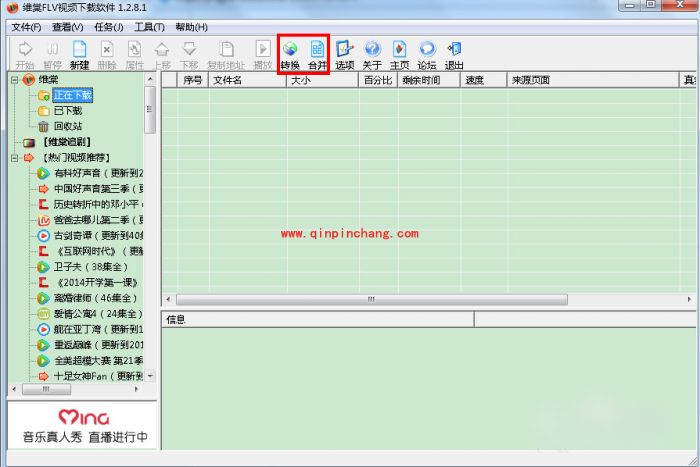Open the 重返巅峰 entry
700x467 pixels.
(98, 345)
